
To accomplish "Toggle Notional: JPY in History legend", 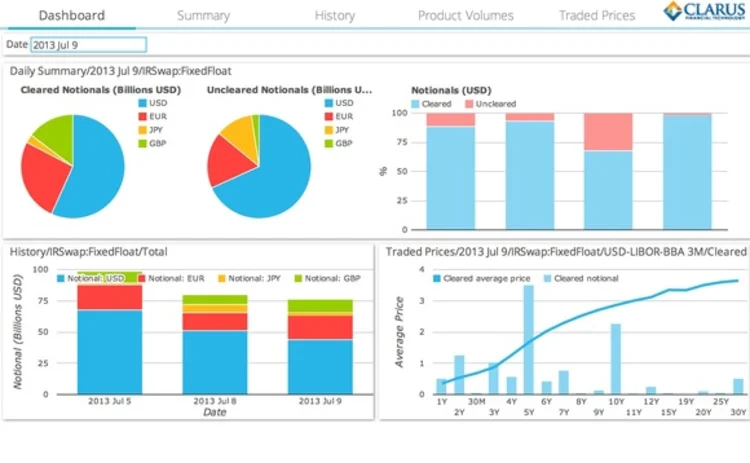I will (x=249, y=278).
